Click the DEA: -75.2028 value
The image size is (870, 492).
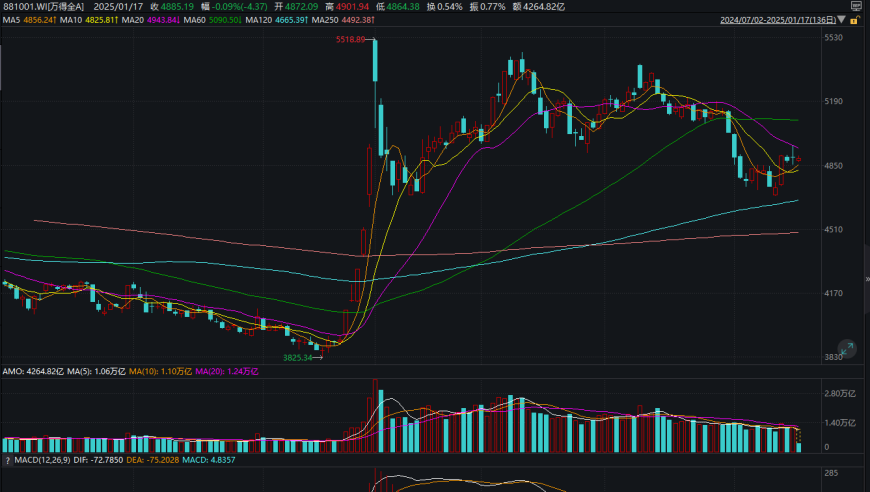(153, 460)
